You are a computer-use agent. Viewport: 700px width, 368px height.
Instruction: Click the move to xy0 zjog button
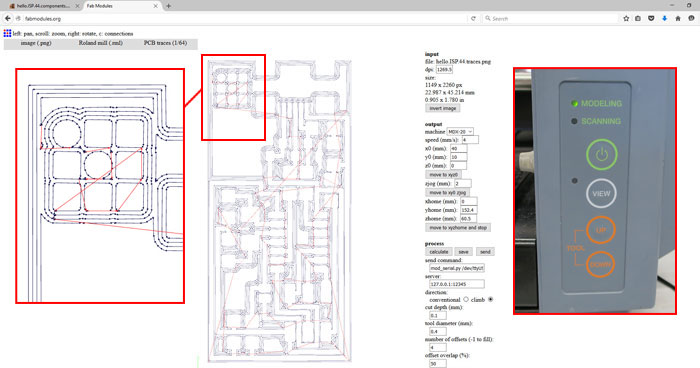click(x=447, y=192)
